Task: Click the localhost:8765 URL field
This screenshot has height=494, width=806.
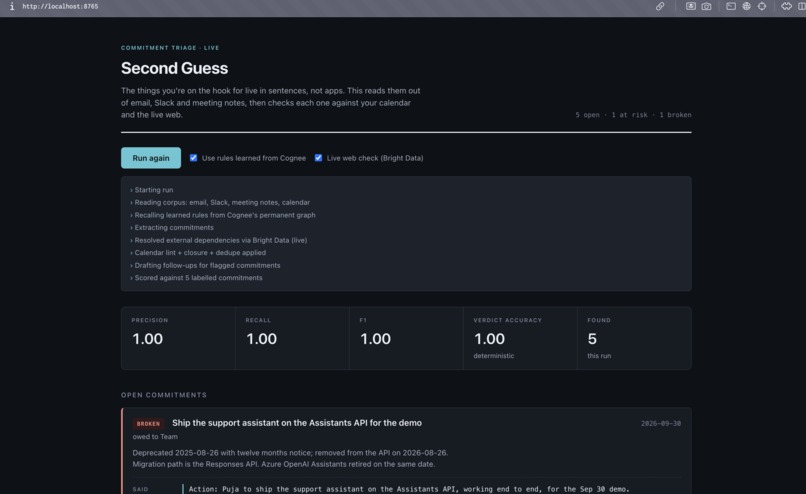Action: 60,6
